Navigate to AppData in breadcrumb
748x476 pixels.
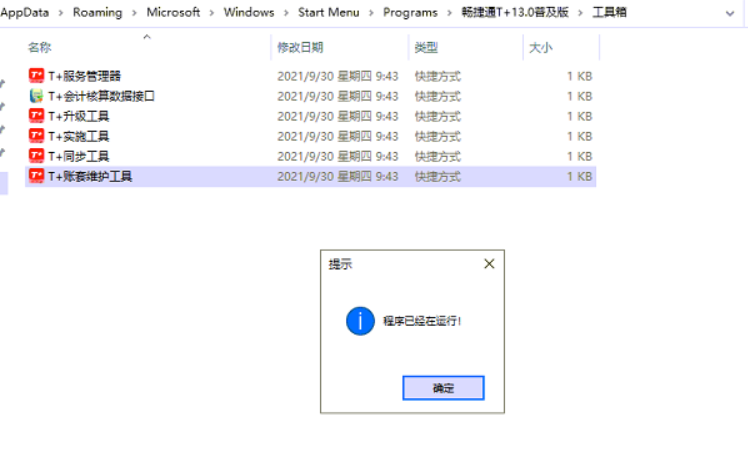coord(24,12)
